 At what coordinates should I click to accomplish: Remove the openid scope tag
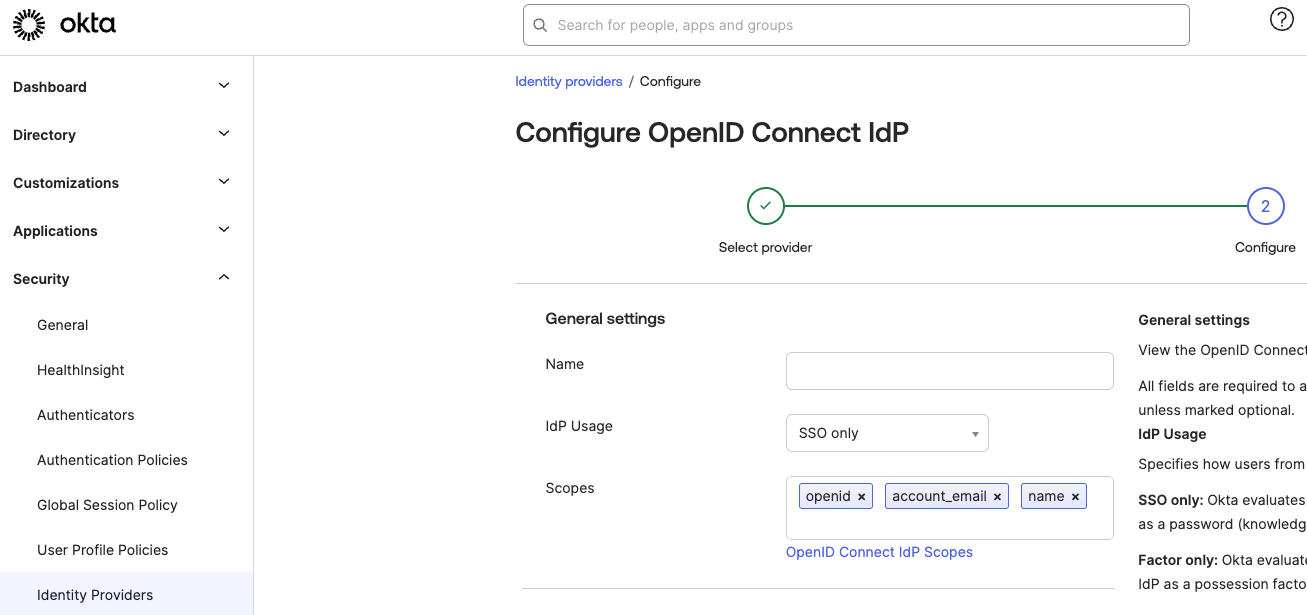click(861, 497)
